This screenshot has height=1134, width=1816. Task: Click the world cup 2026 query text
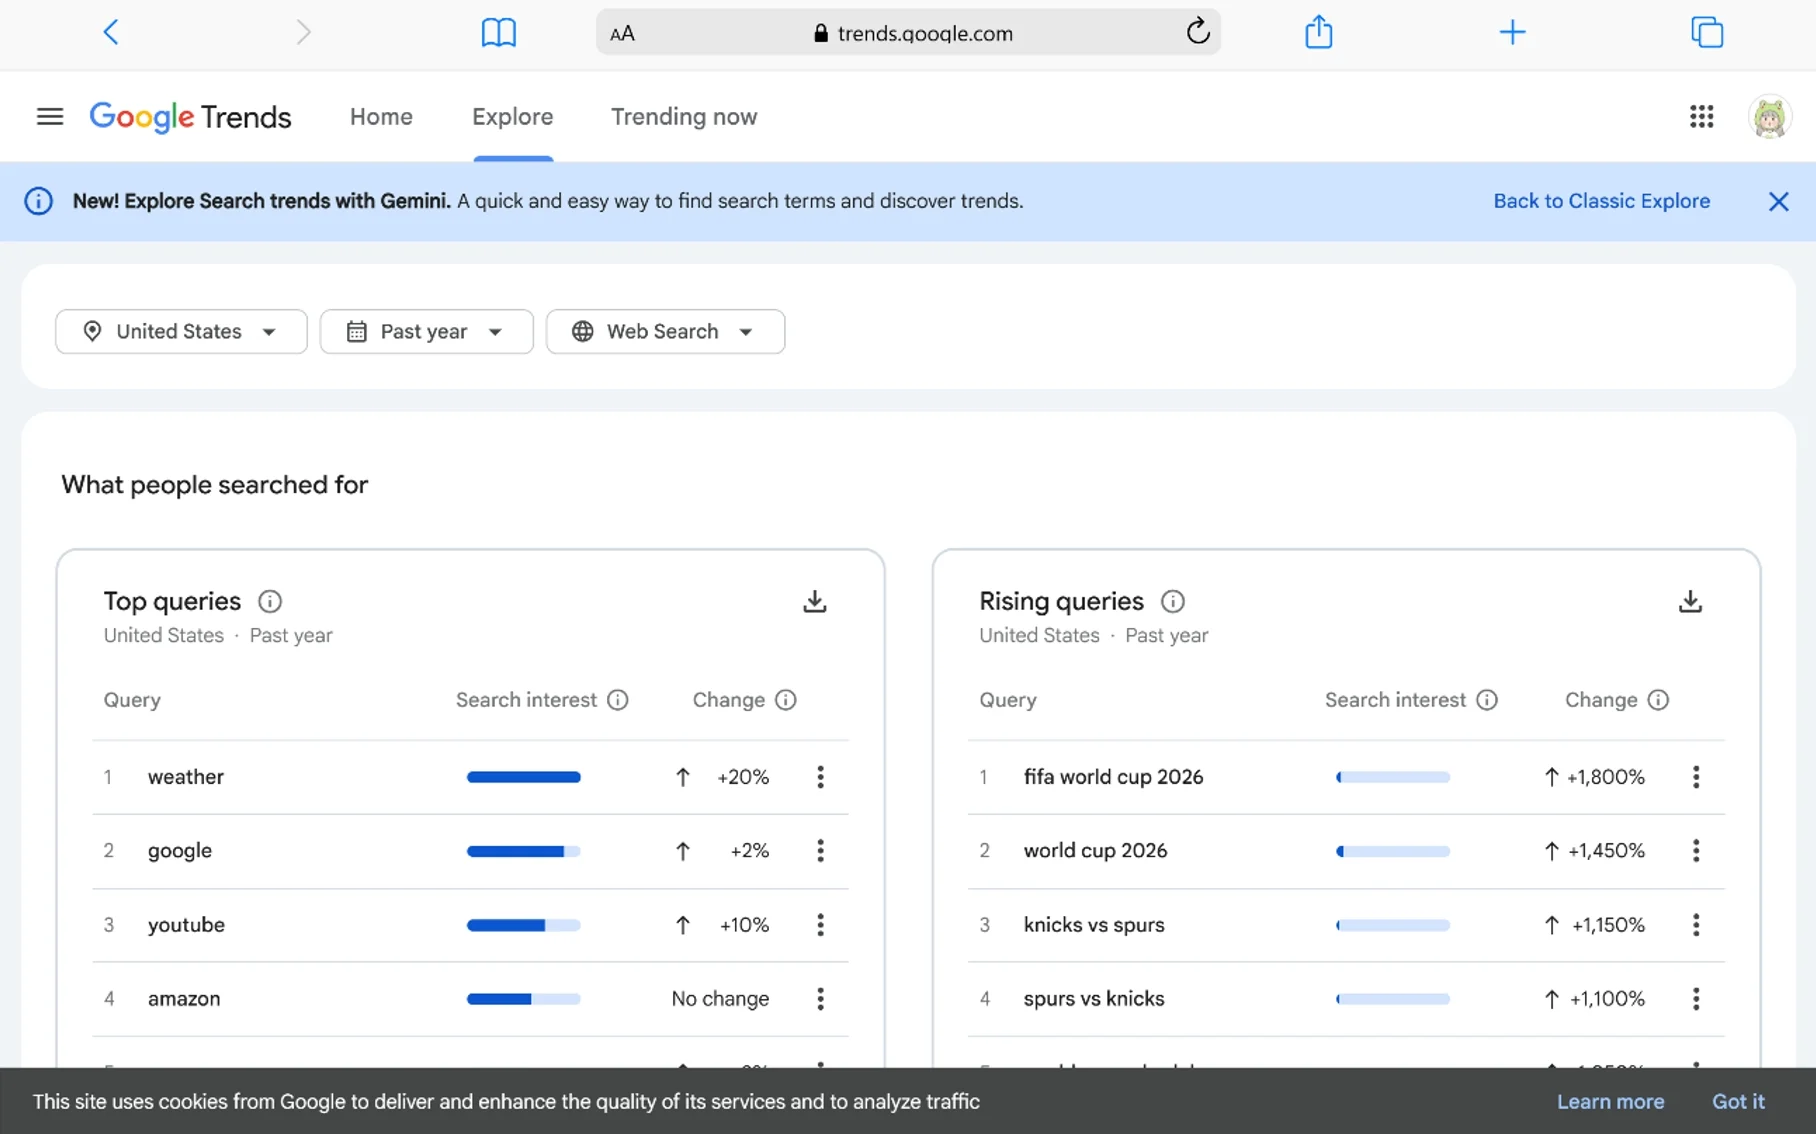pos(1095,851)
